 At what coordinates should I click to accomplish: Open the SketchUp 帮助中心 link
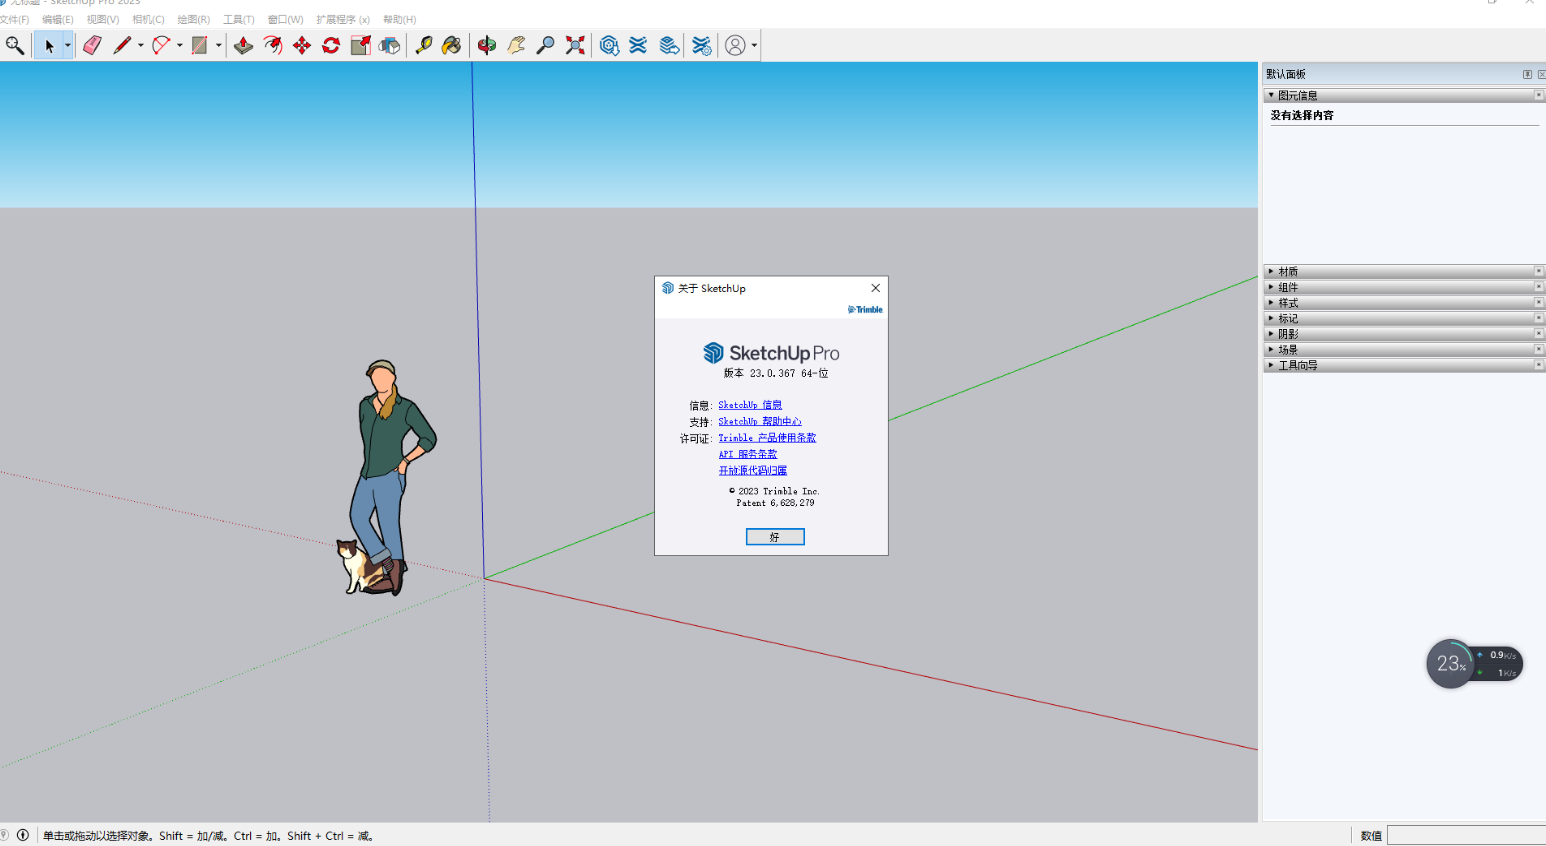(x=759, y=421)
